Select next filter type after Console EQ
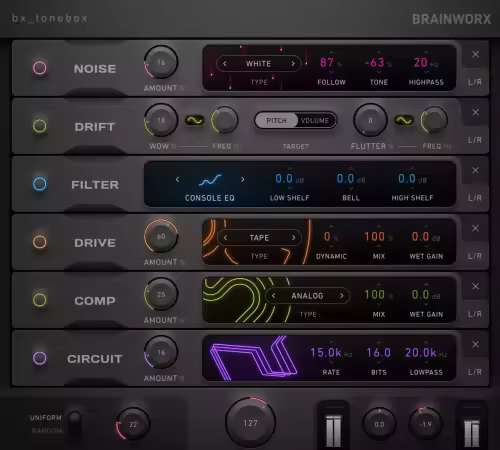This screenshot has width=500, height=450. click(x=243, y=180)
